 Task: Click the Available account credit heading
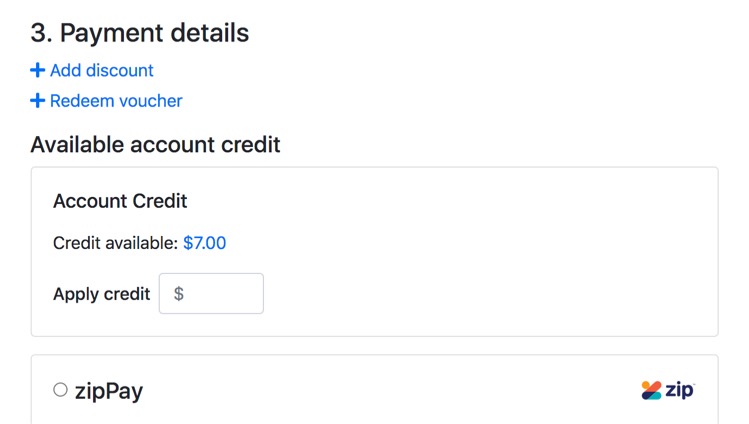[155, 145]
